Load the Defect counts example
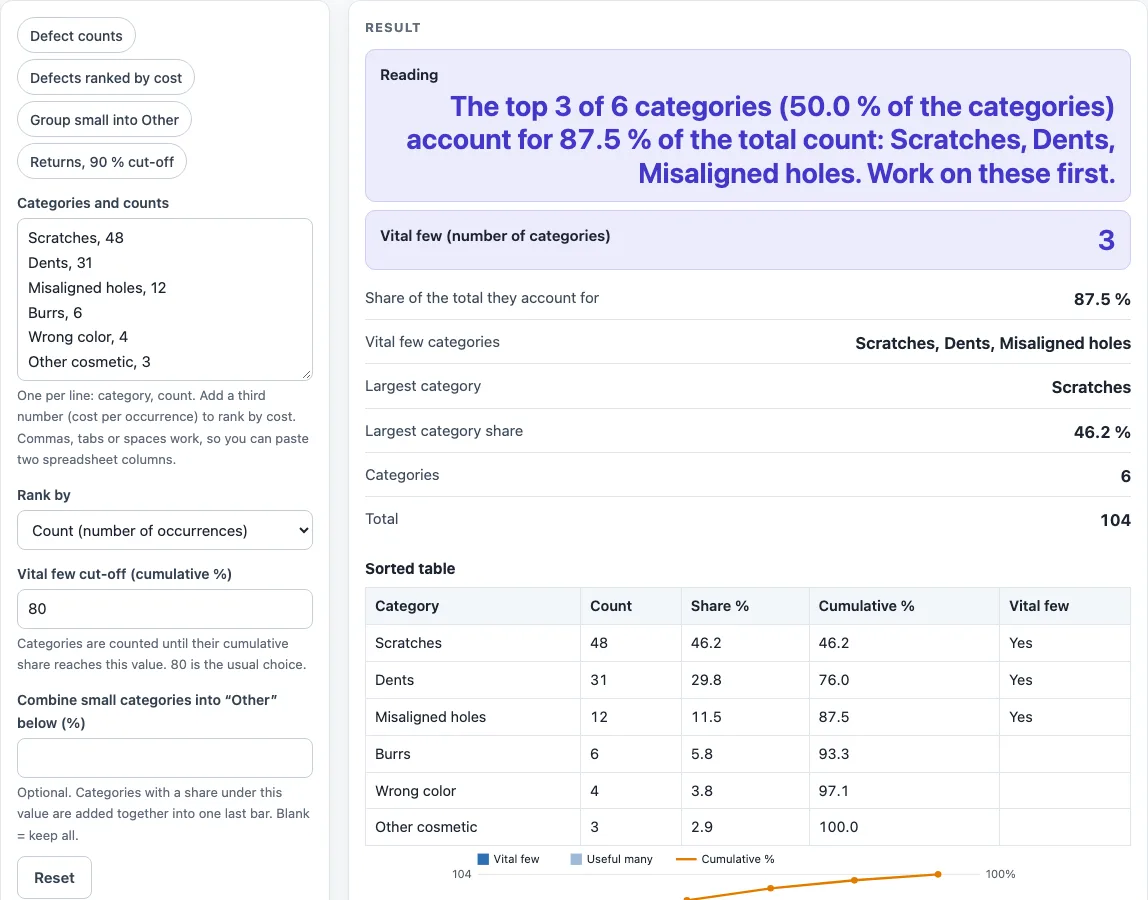The height and width of the screenshot is (900, 1148). click(76, 36)
